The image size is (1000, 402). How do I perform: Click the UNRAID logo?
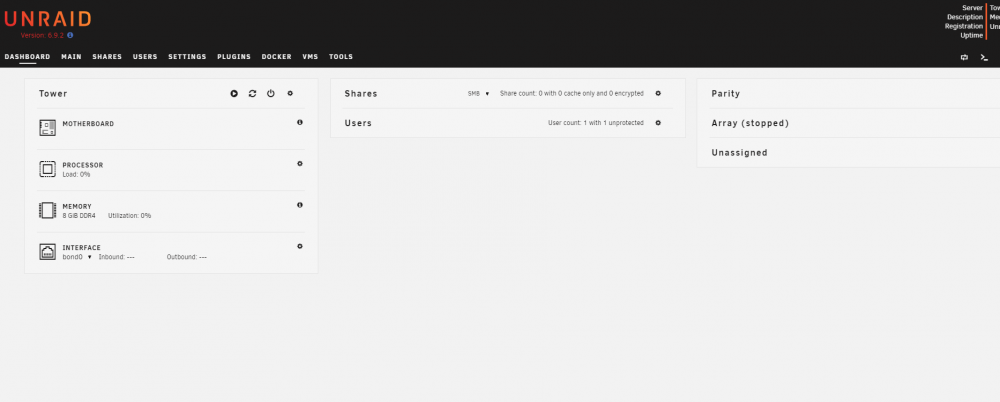(x=48, y=19)
